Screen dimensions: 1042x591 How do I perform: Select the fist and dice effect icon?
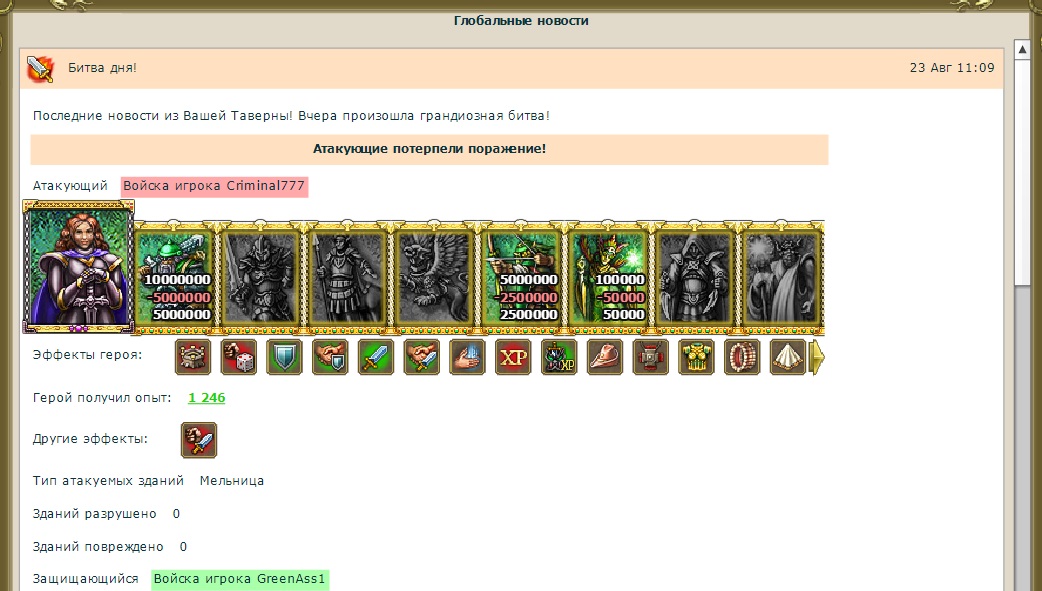point(239,357)
